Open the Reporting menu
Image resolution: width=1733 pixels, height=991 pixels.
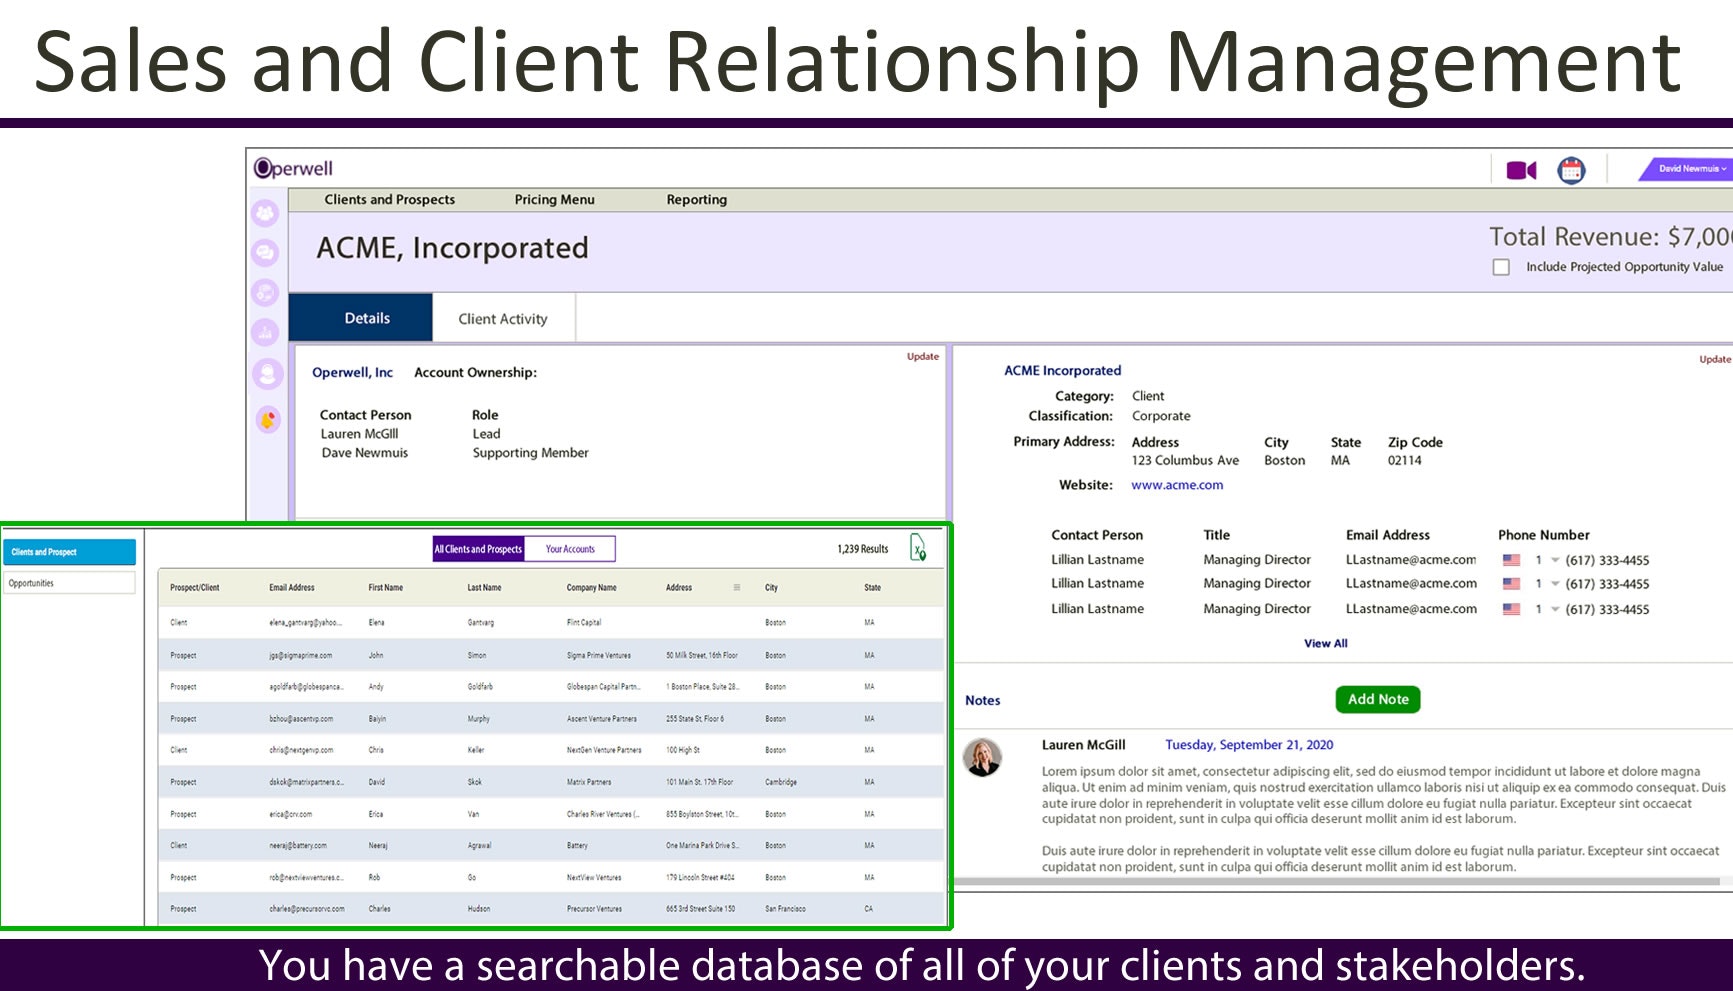(x=697, y=199)
